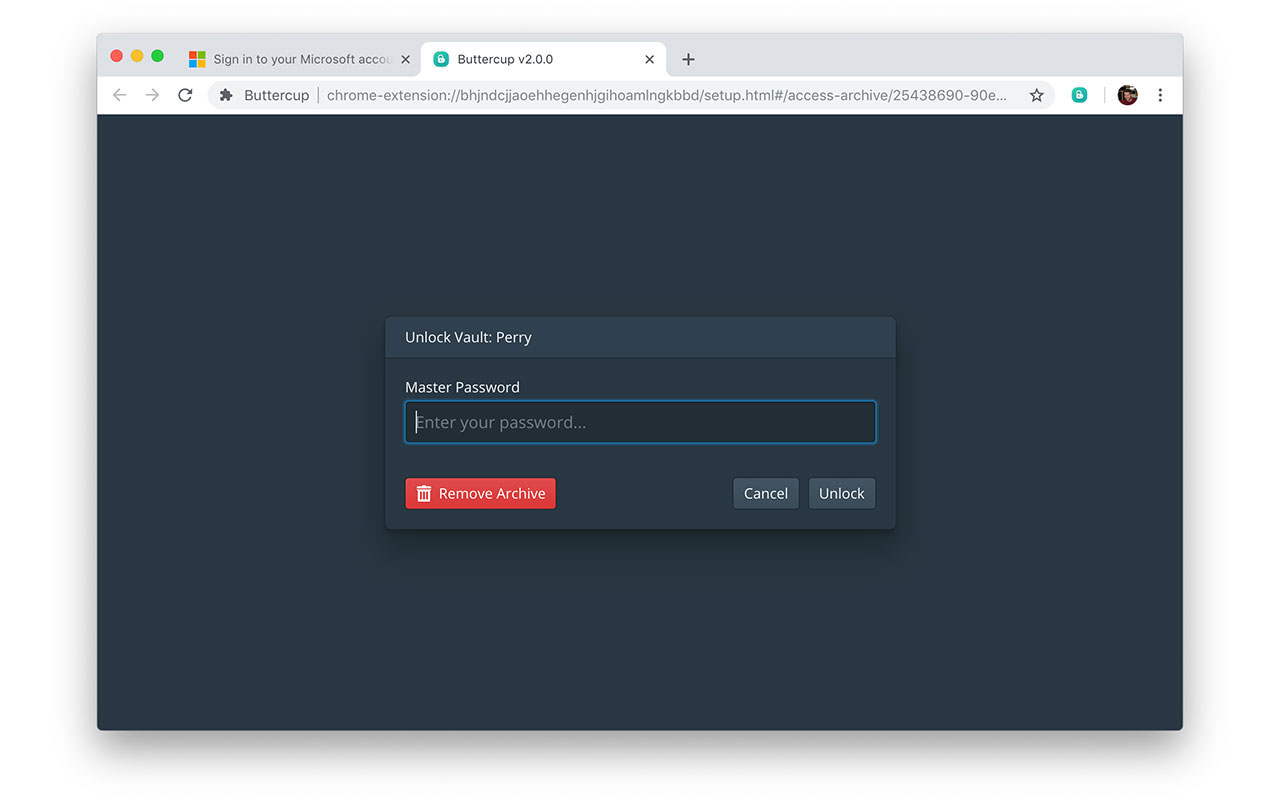Open the Chrome three-dot menu
The image size is (1280, 800).
1160,95
